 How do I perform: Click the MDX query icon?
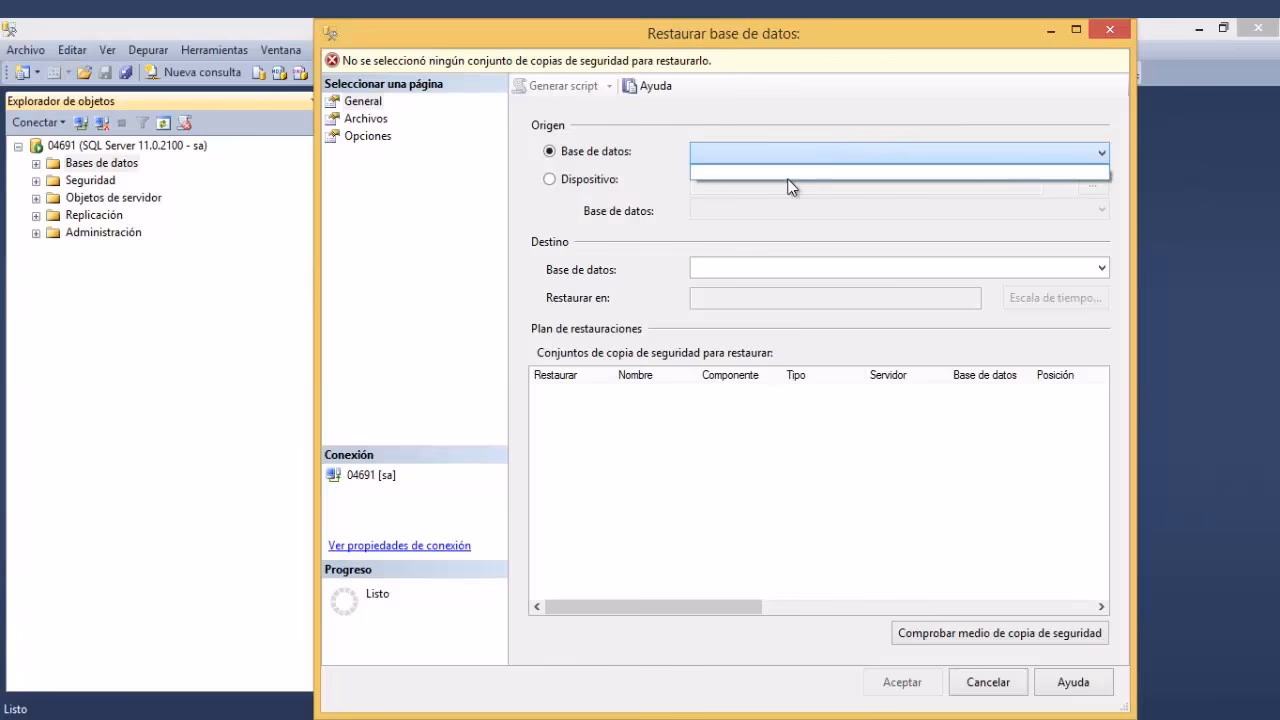tap(279, 72)
